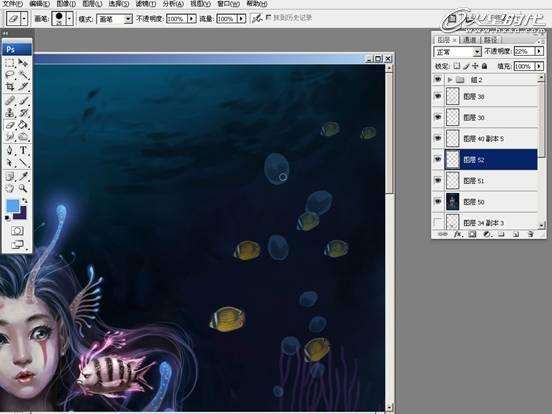Select the Lasso tool

tap(10, 75)
